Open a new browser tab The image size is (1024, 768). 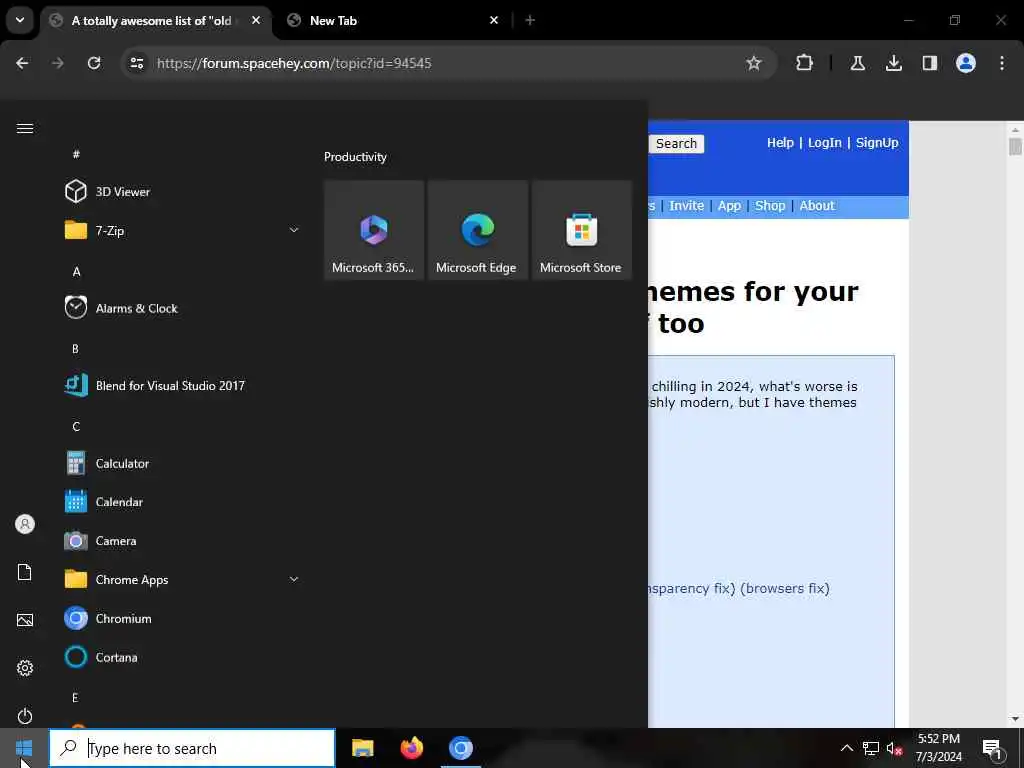click(530, 20)
